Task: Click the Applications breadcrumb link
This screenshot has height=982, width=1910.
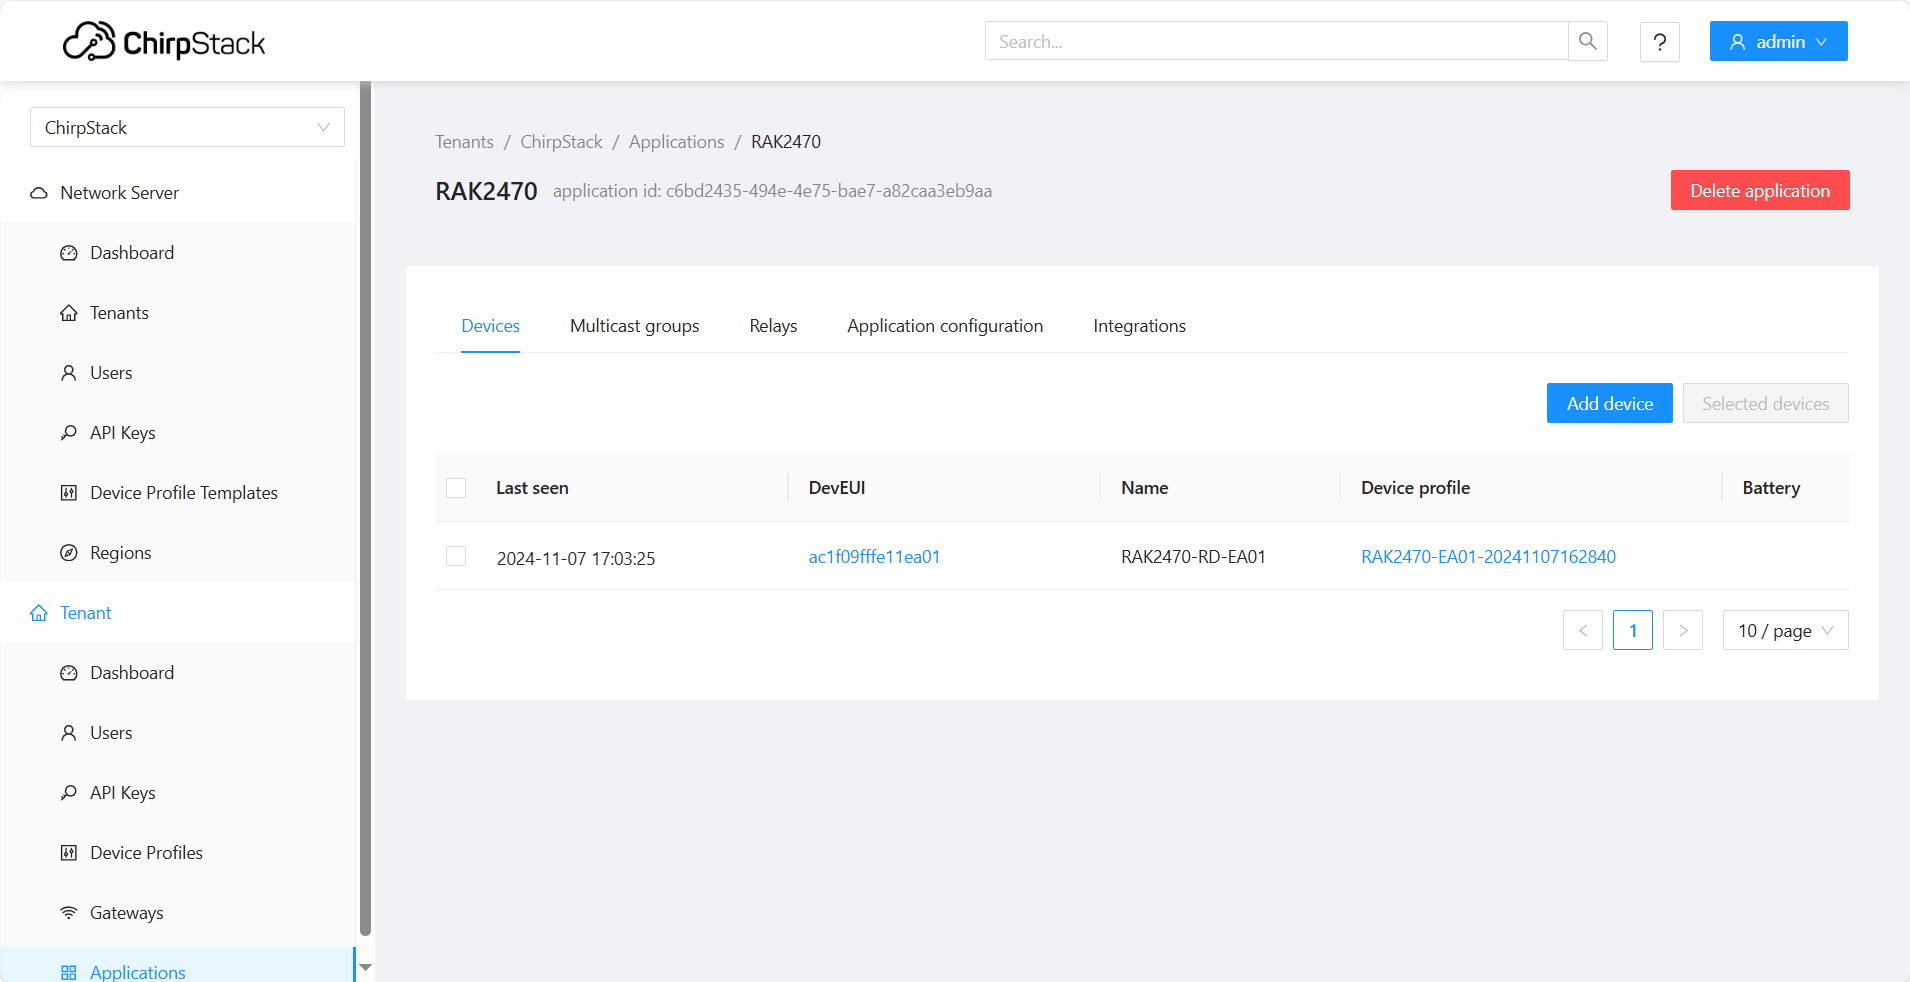Action: 677,142
